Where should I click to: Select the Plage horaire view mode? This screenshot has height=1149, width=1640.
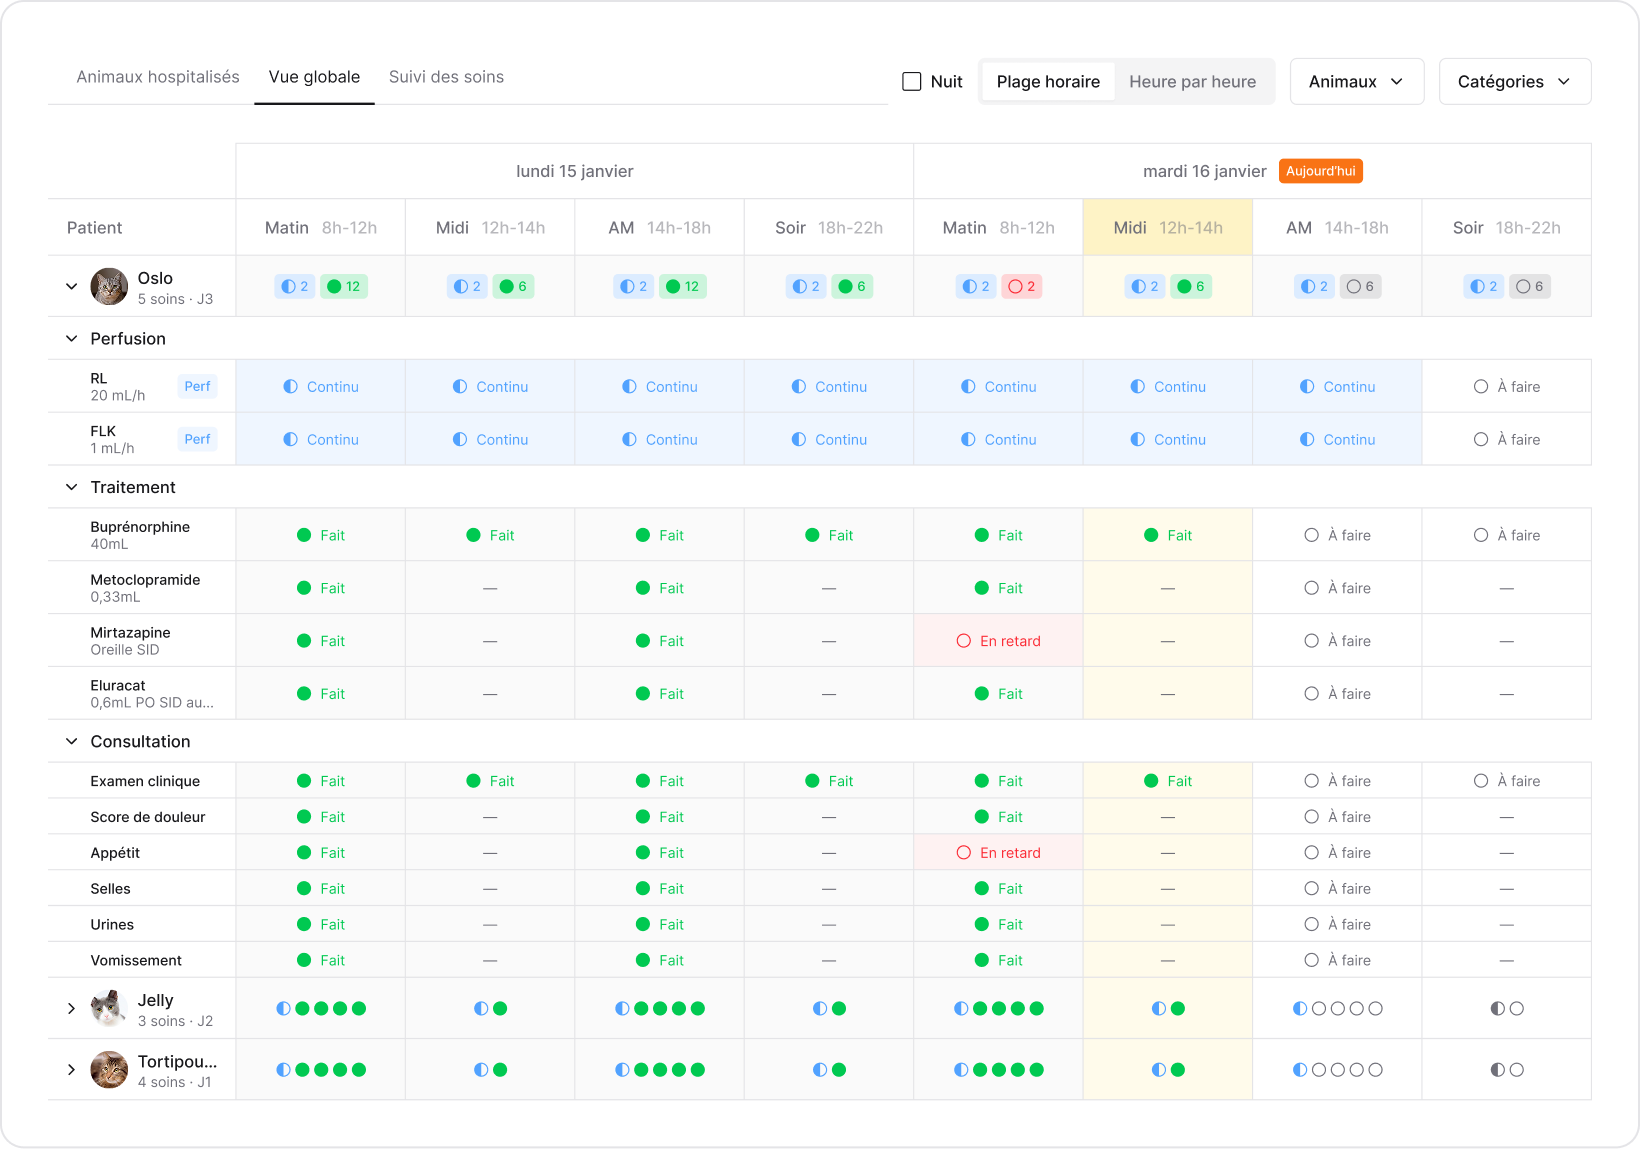1048,82
